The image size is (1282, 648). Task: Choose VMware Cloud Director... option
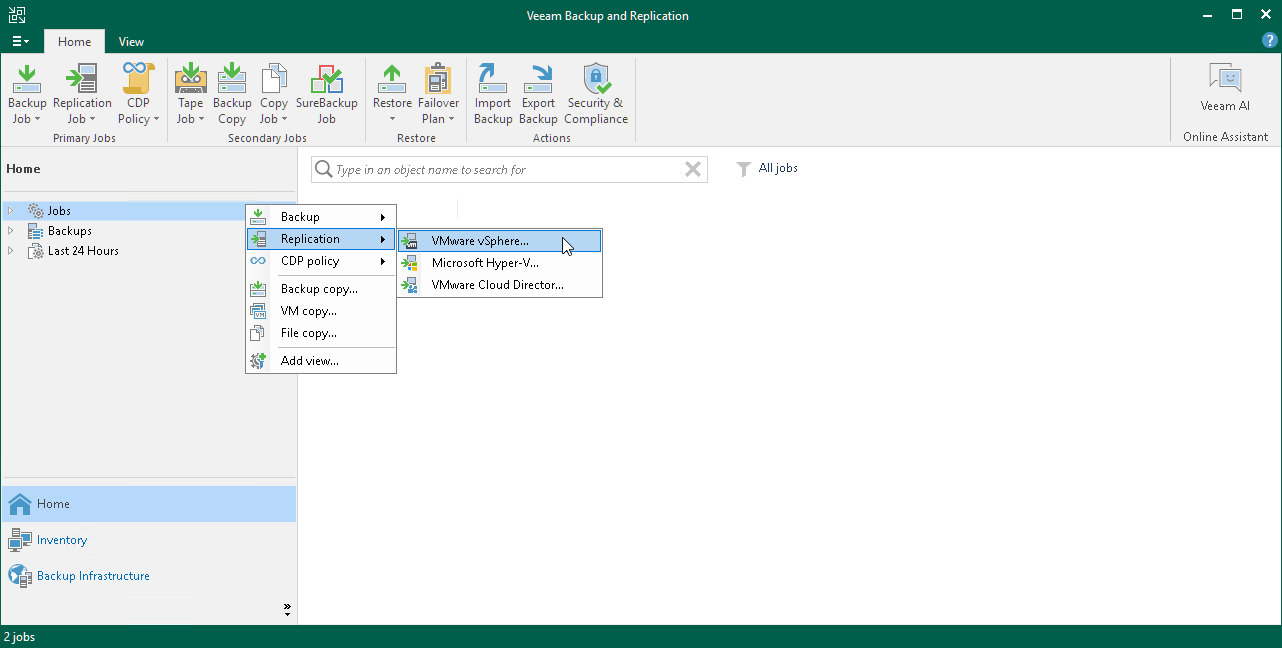tap(500, 285)
